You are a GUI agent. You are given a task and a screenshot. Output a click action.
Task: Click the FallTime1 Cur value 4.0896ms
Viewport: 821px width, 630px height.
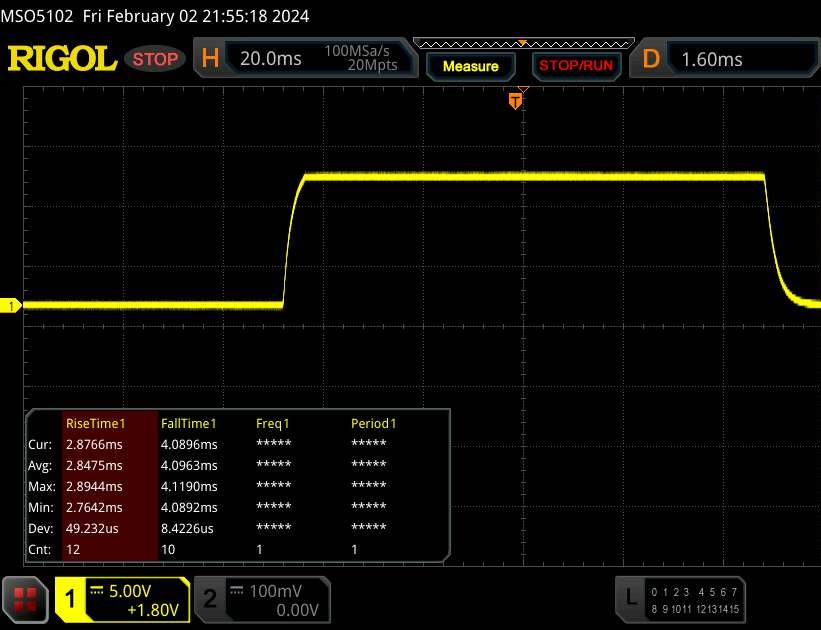(x=189, y=445)
